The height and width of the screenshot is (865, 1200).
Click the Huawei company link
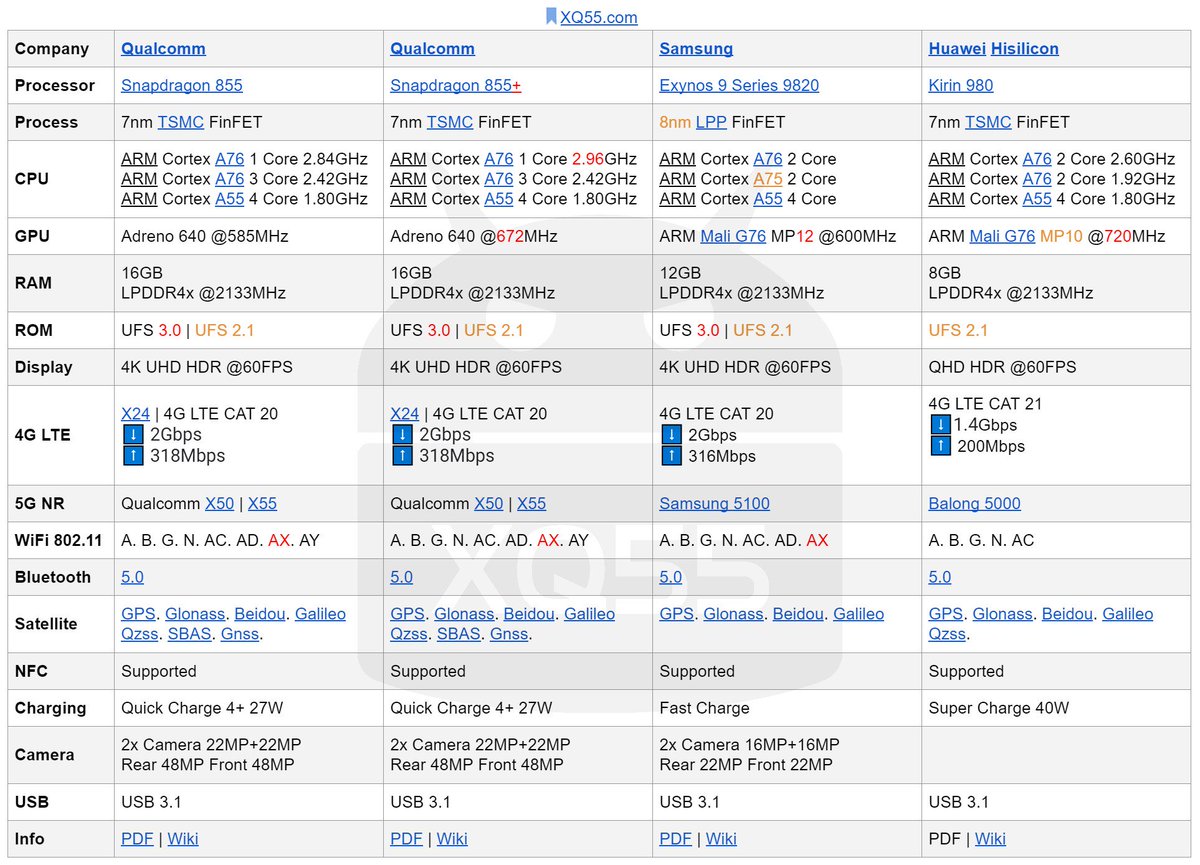[x=957, y=49]
